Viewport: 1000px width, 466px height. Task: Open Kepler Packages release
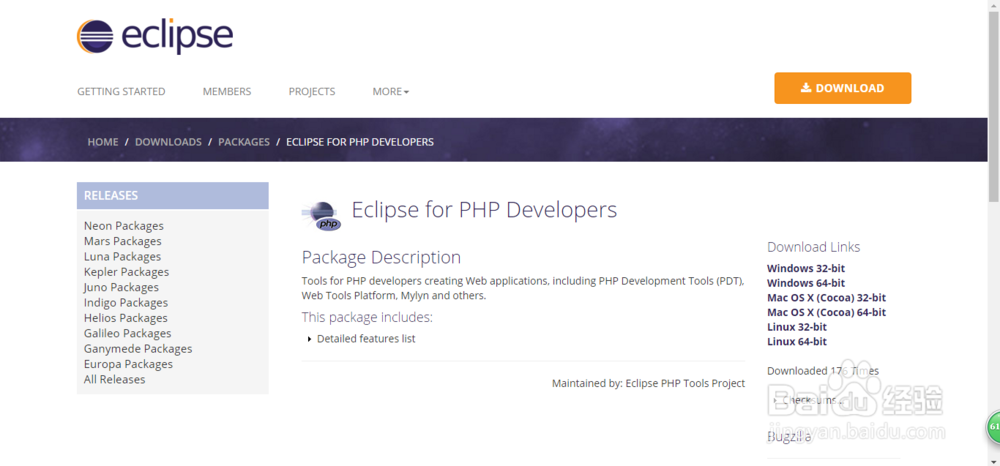point(126,272)
